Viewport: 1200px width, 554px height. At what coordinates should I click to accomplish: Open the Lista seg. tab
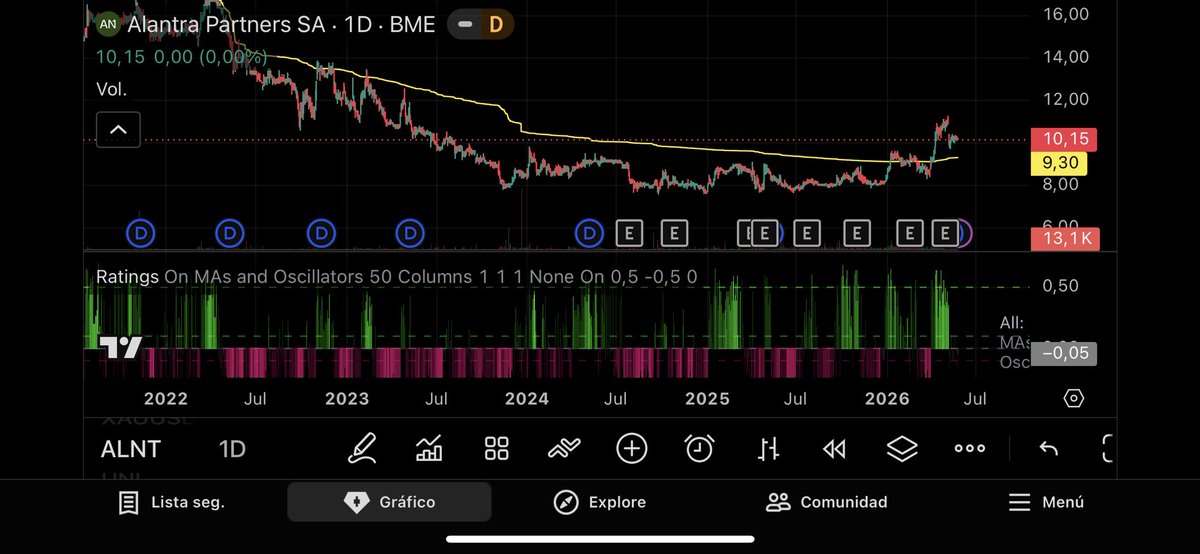171,502
